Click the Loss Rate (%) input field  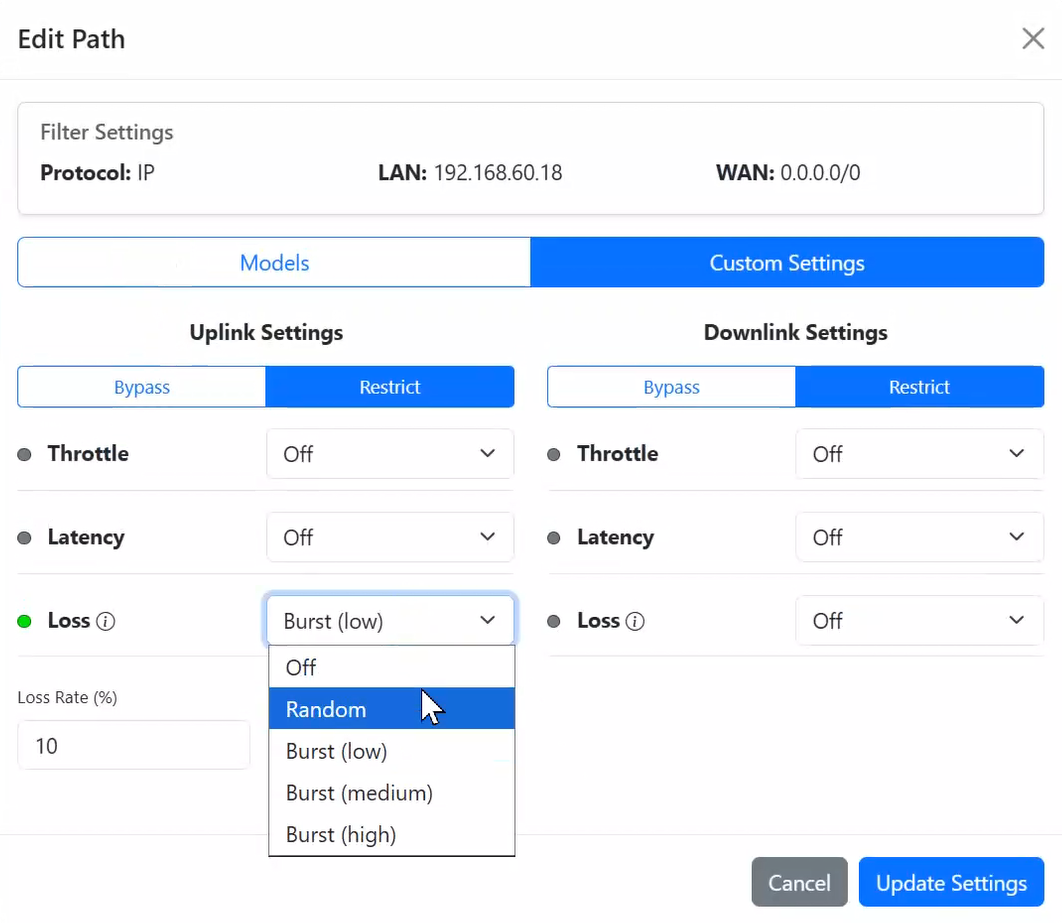coord(134,745)
